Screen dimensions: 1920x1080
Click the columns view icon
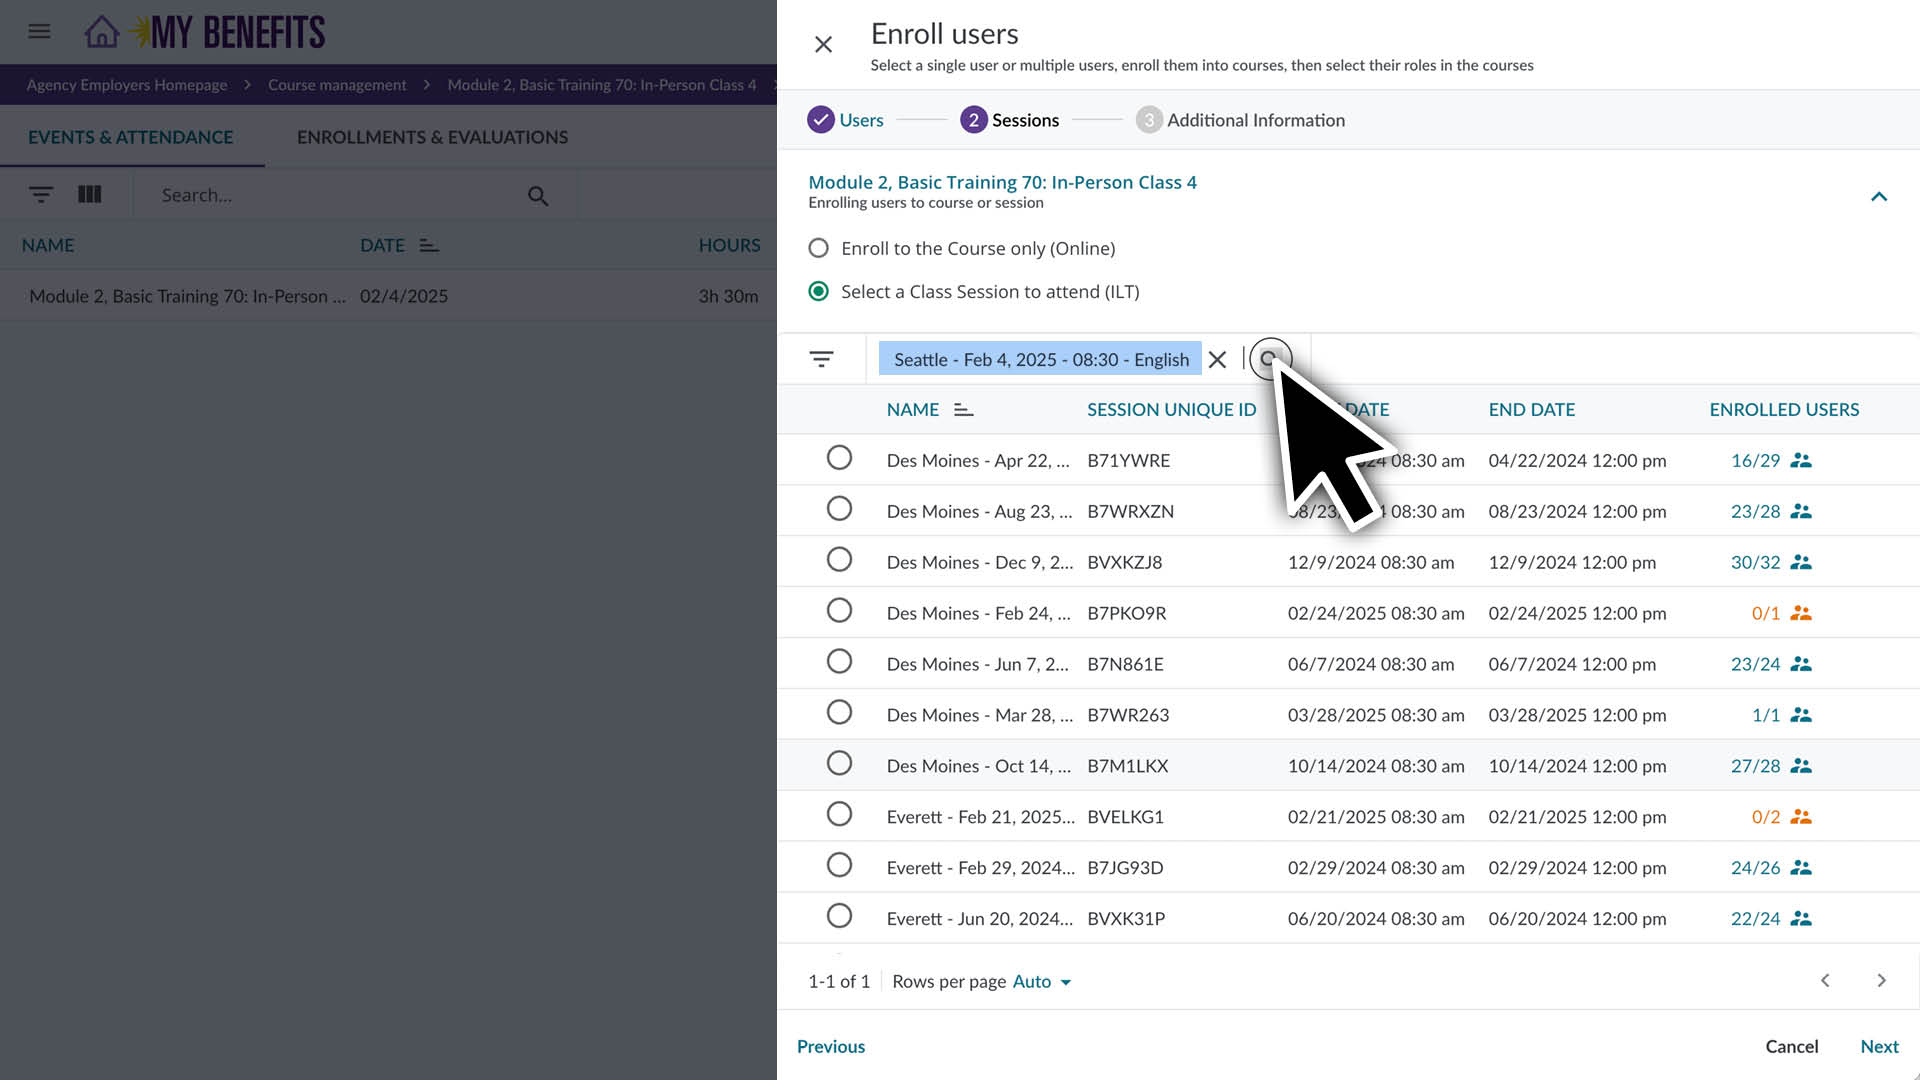(90, 194)
